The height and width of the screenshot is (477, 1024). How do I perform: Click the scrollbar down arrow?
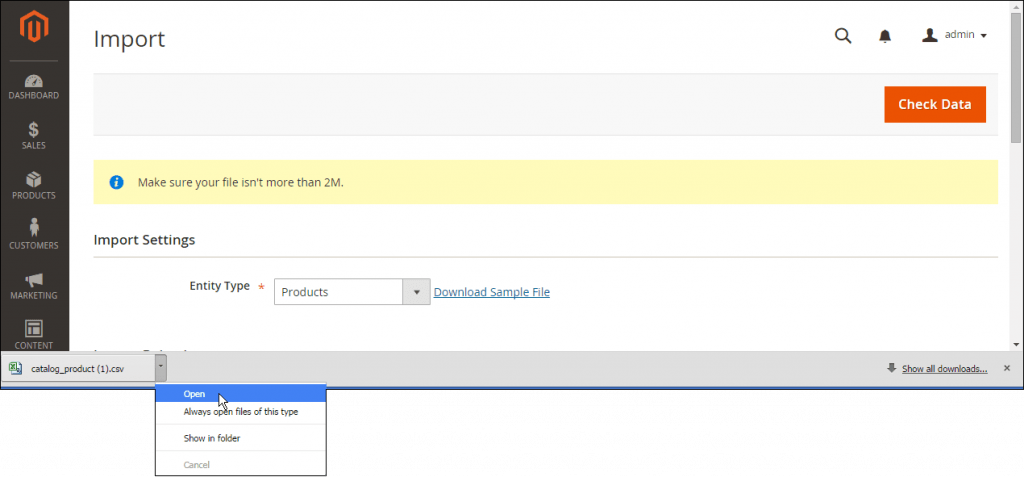1017,344
